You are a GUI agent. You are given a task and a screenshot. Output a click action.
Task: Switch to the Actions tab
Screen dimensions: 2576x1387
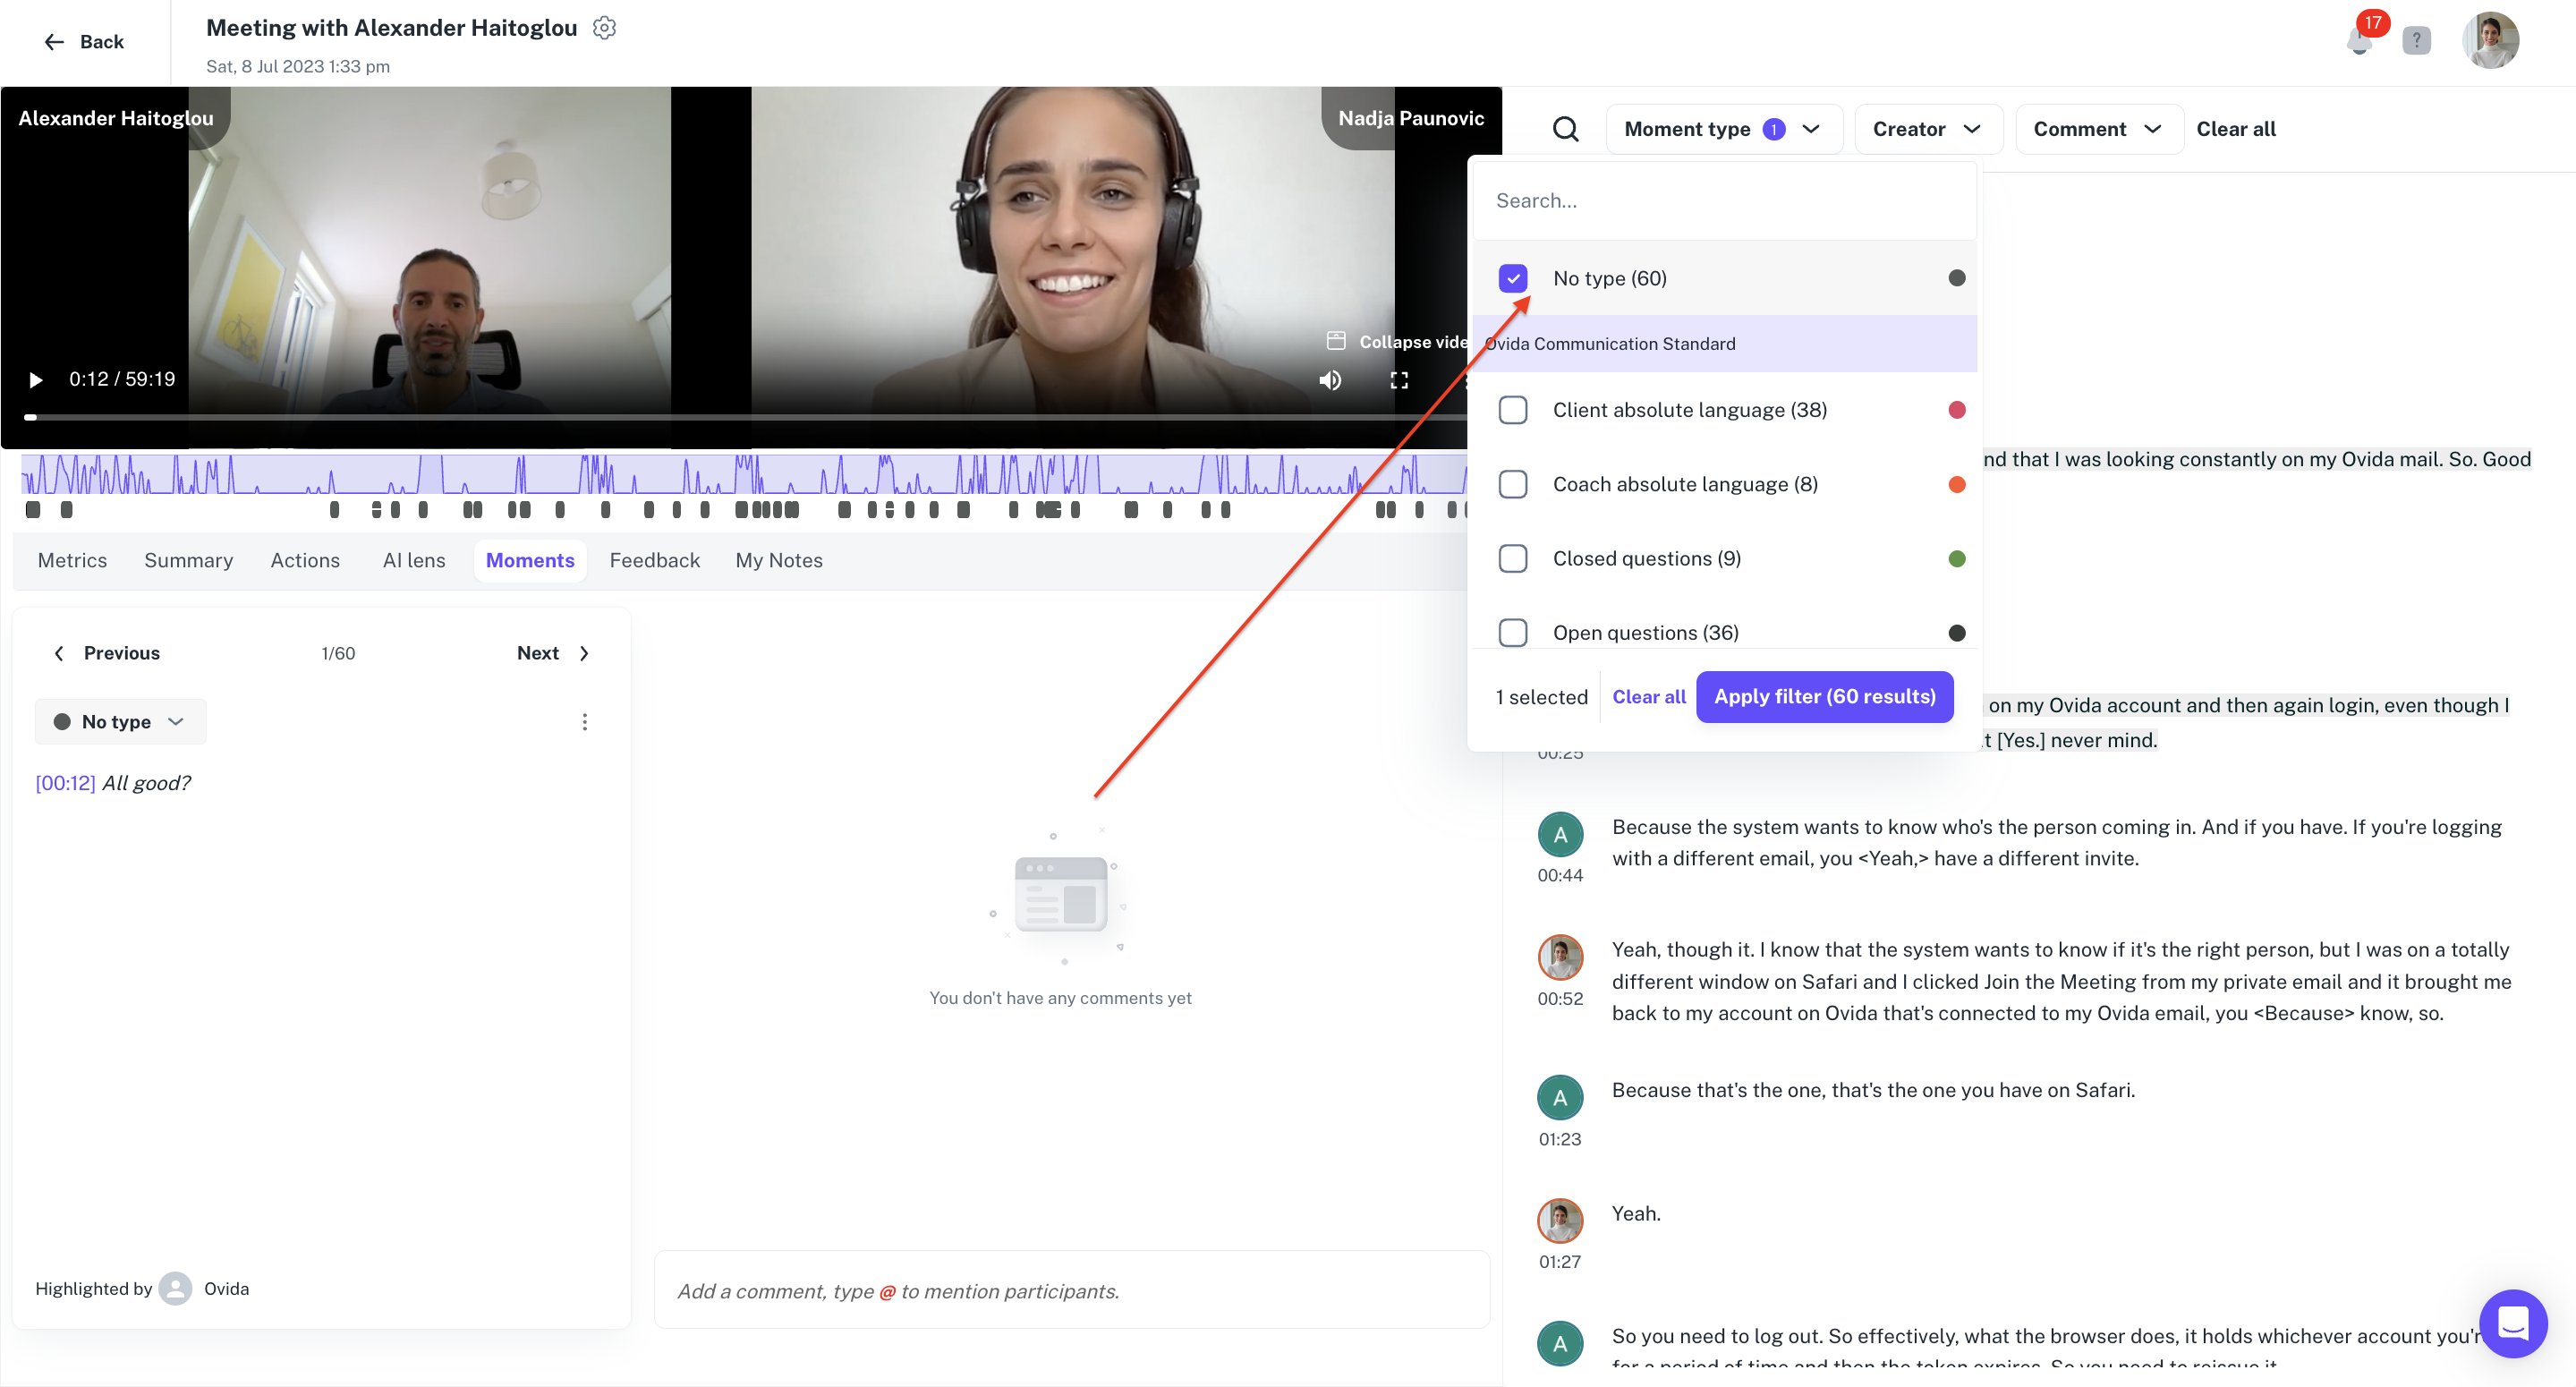(305, 560)
